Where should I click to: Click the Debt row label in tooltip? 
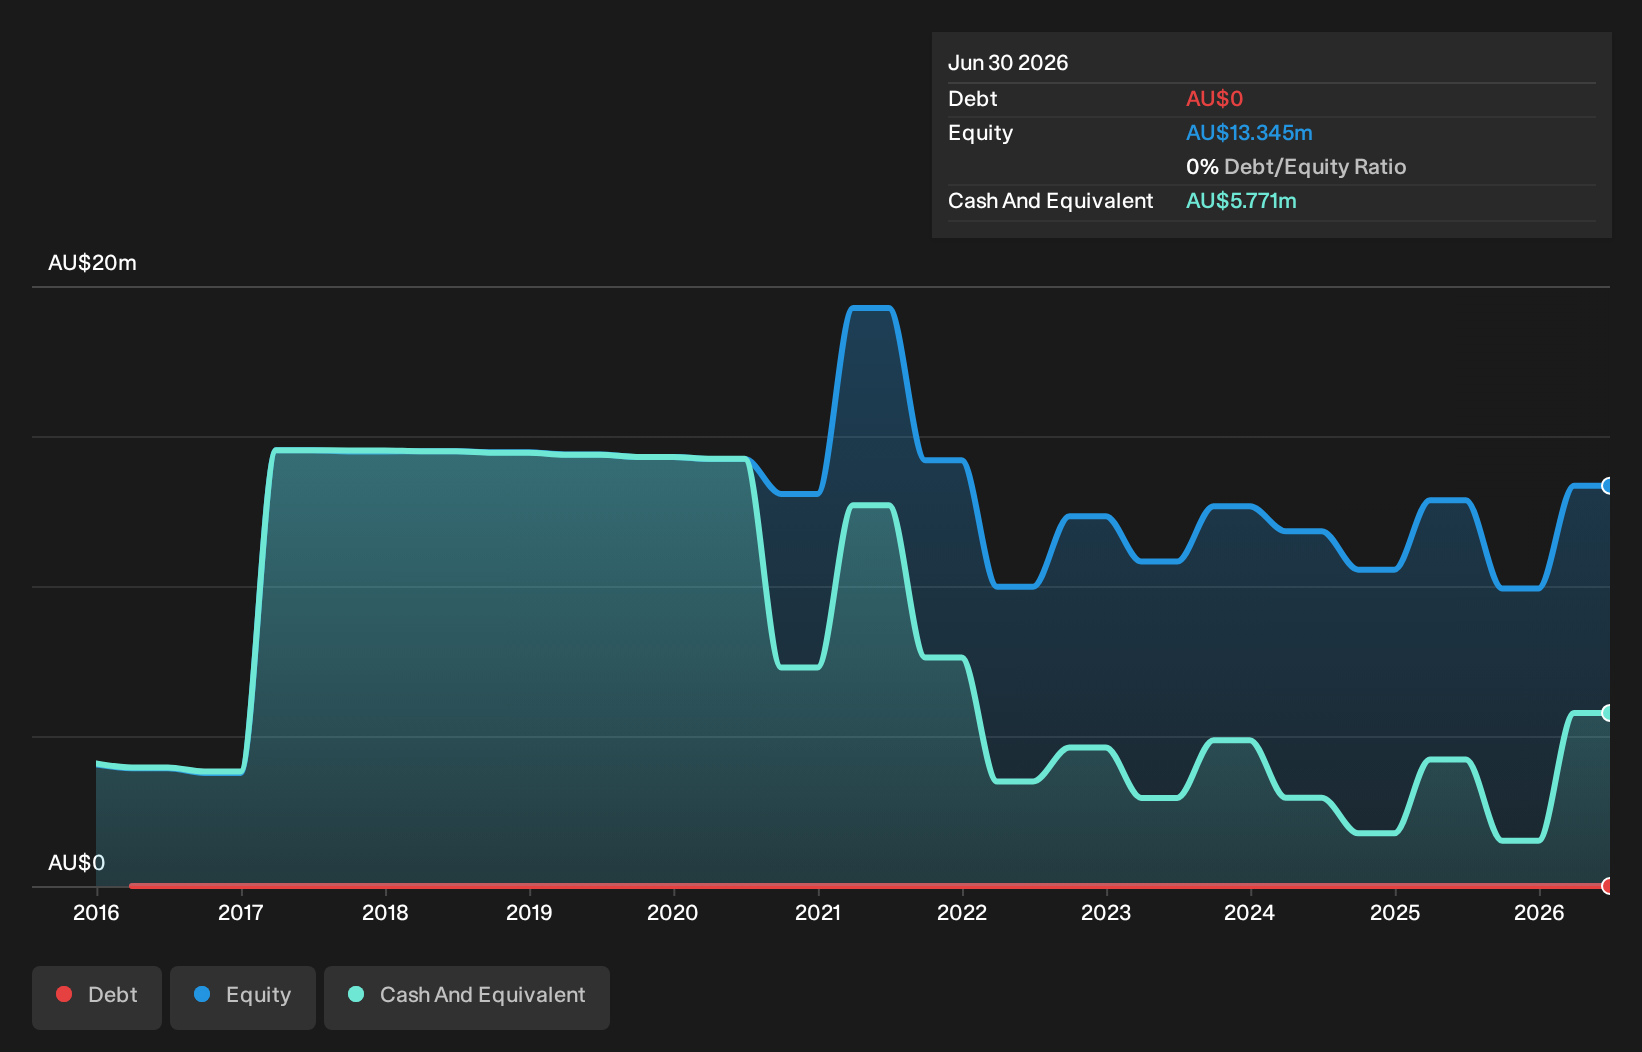[972, 99]
